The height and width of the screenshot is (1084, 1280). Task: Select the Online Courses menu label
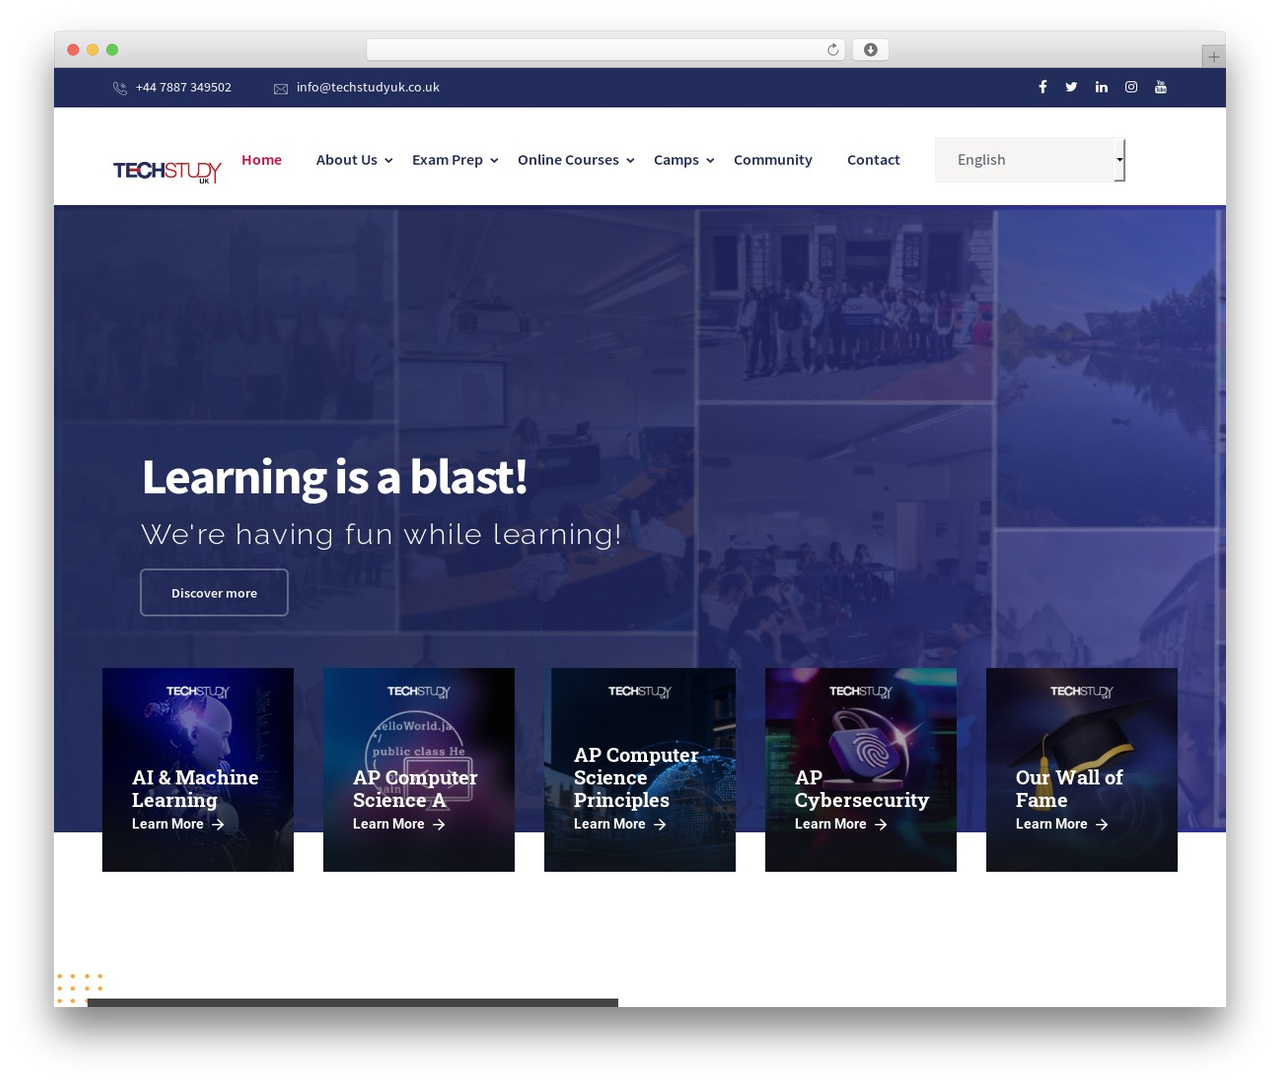click(568, 160)
